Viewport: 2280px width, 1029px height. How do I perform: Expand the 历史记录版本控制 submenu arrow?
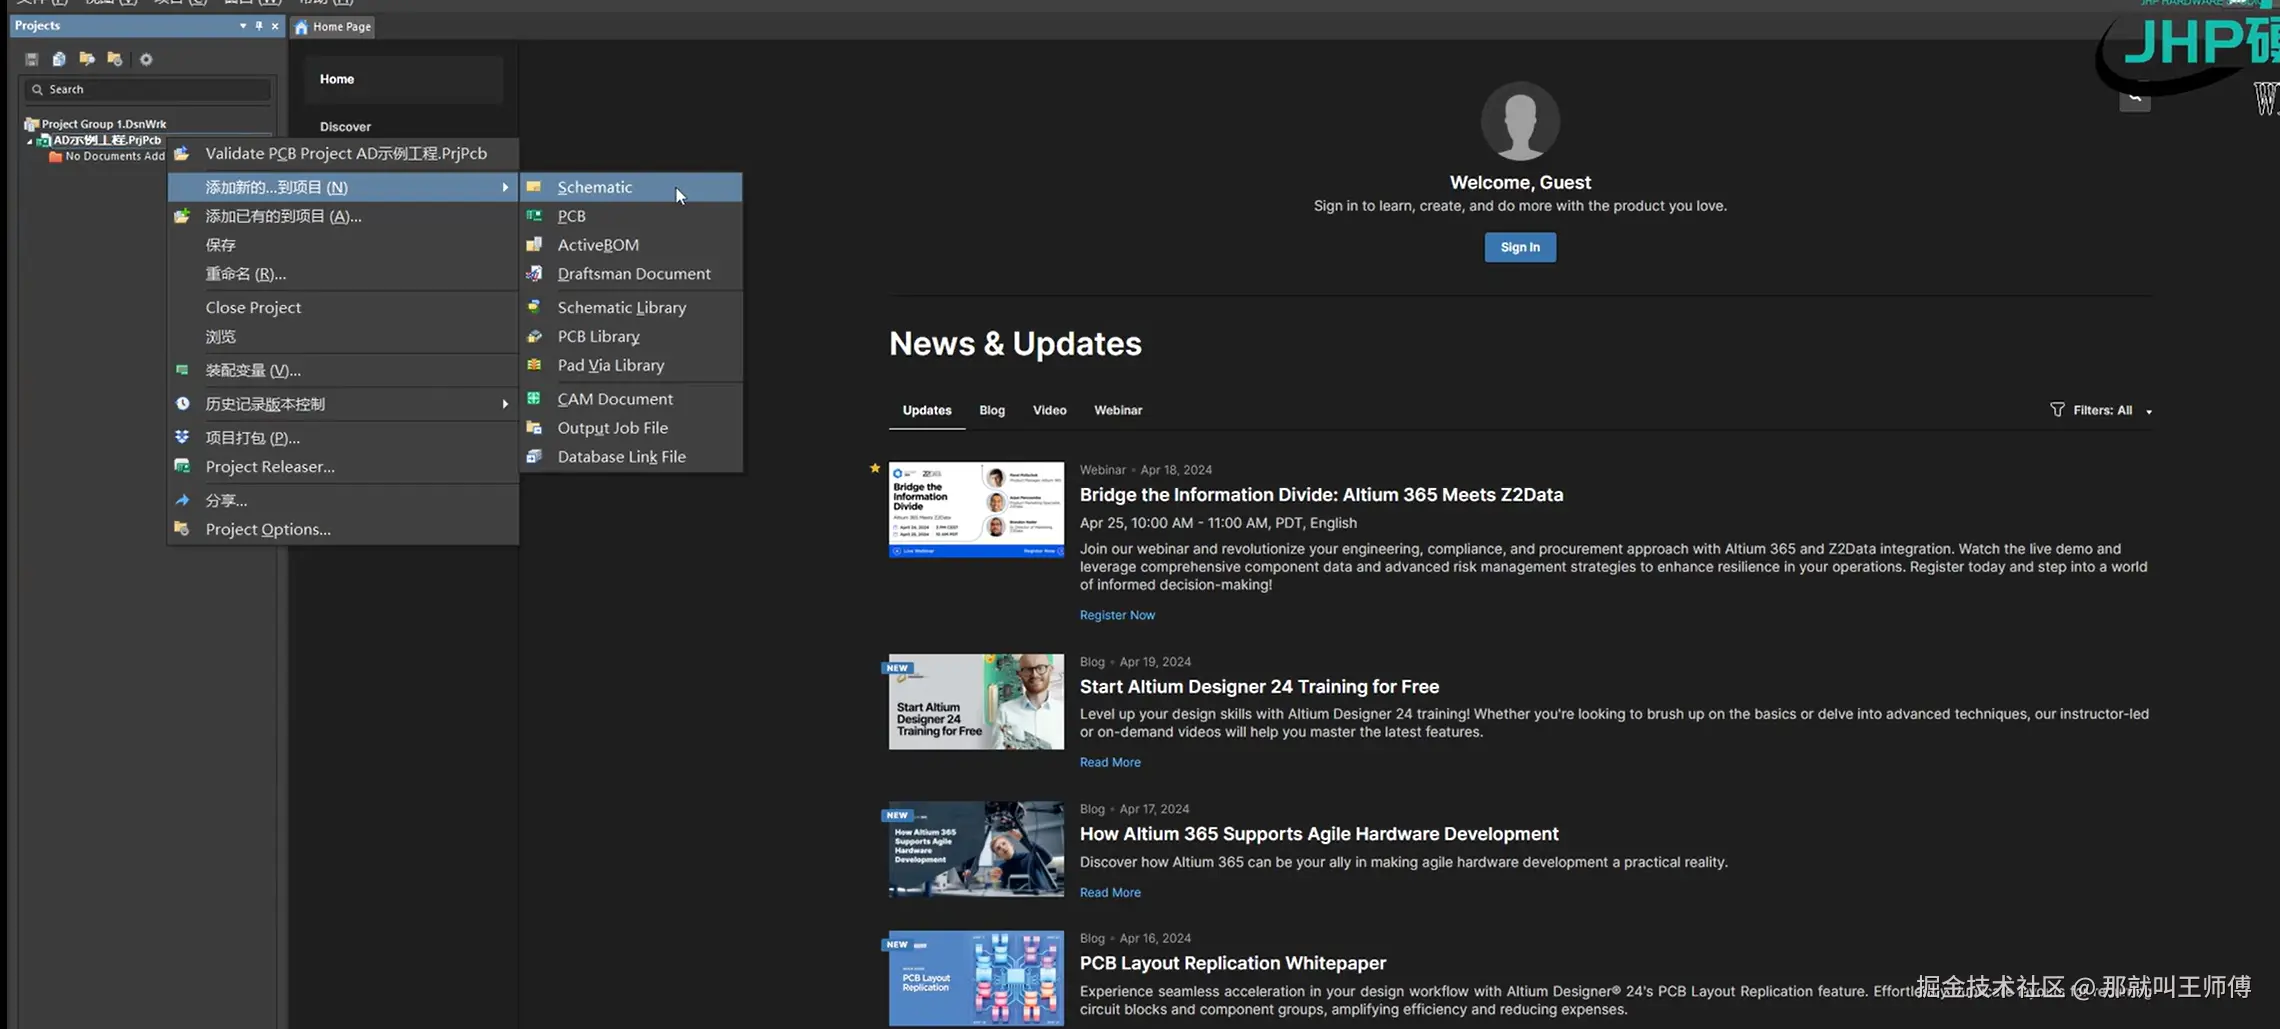(505, 404)
